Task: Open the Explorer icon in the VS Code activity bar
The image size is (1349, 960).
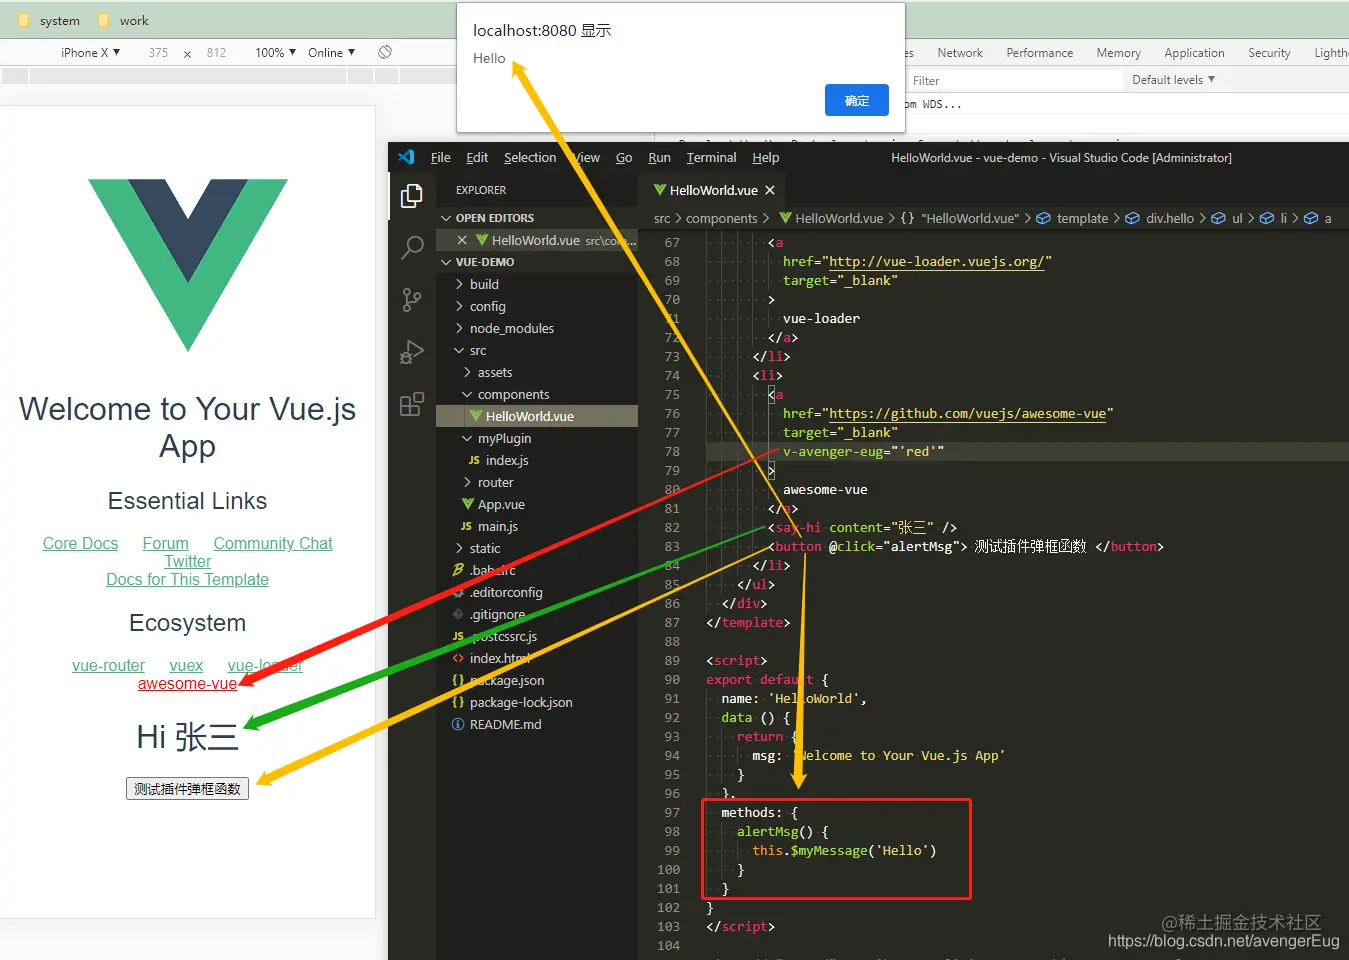Action: pos(412,196)
